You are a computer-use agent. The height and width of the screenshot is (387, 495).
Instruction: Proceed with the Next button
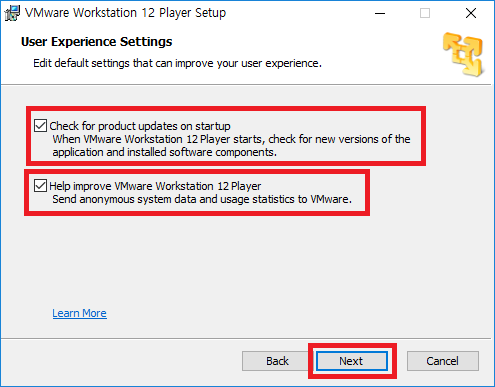point(351,361)
